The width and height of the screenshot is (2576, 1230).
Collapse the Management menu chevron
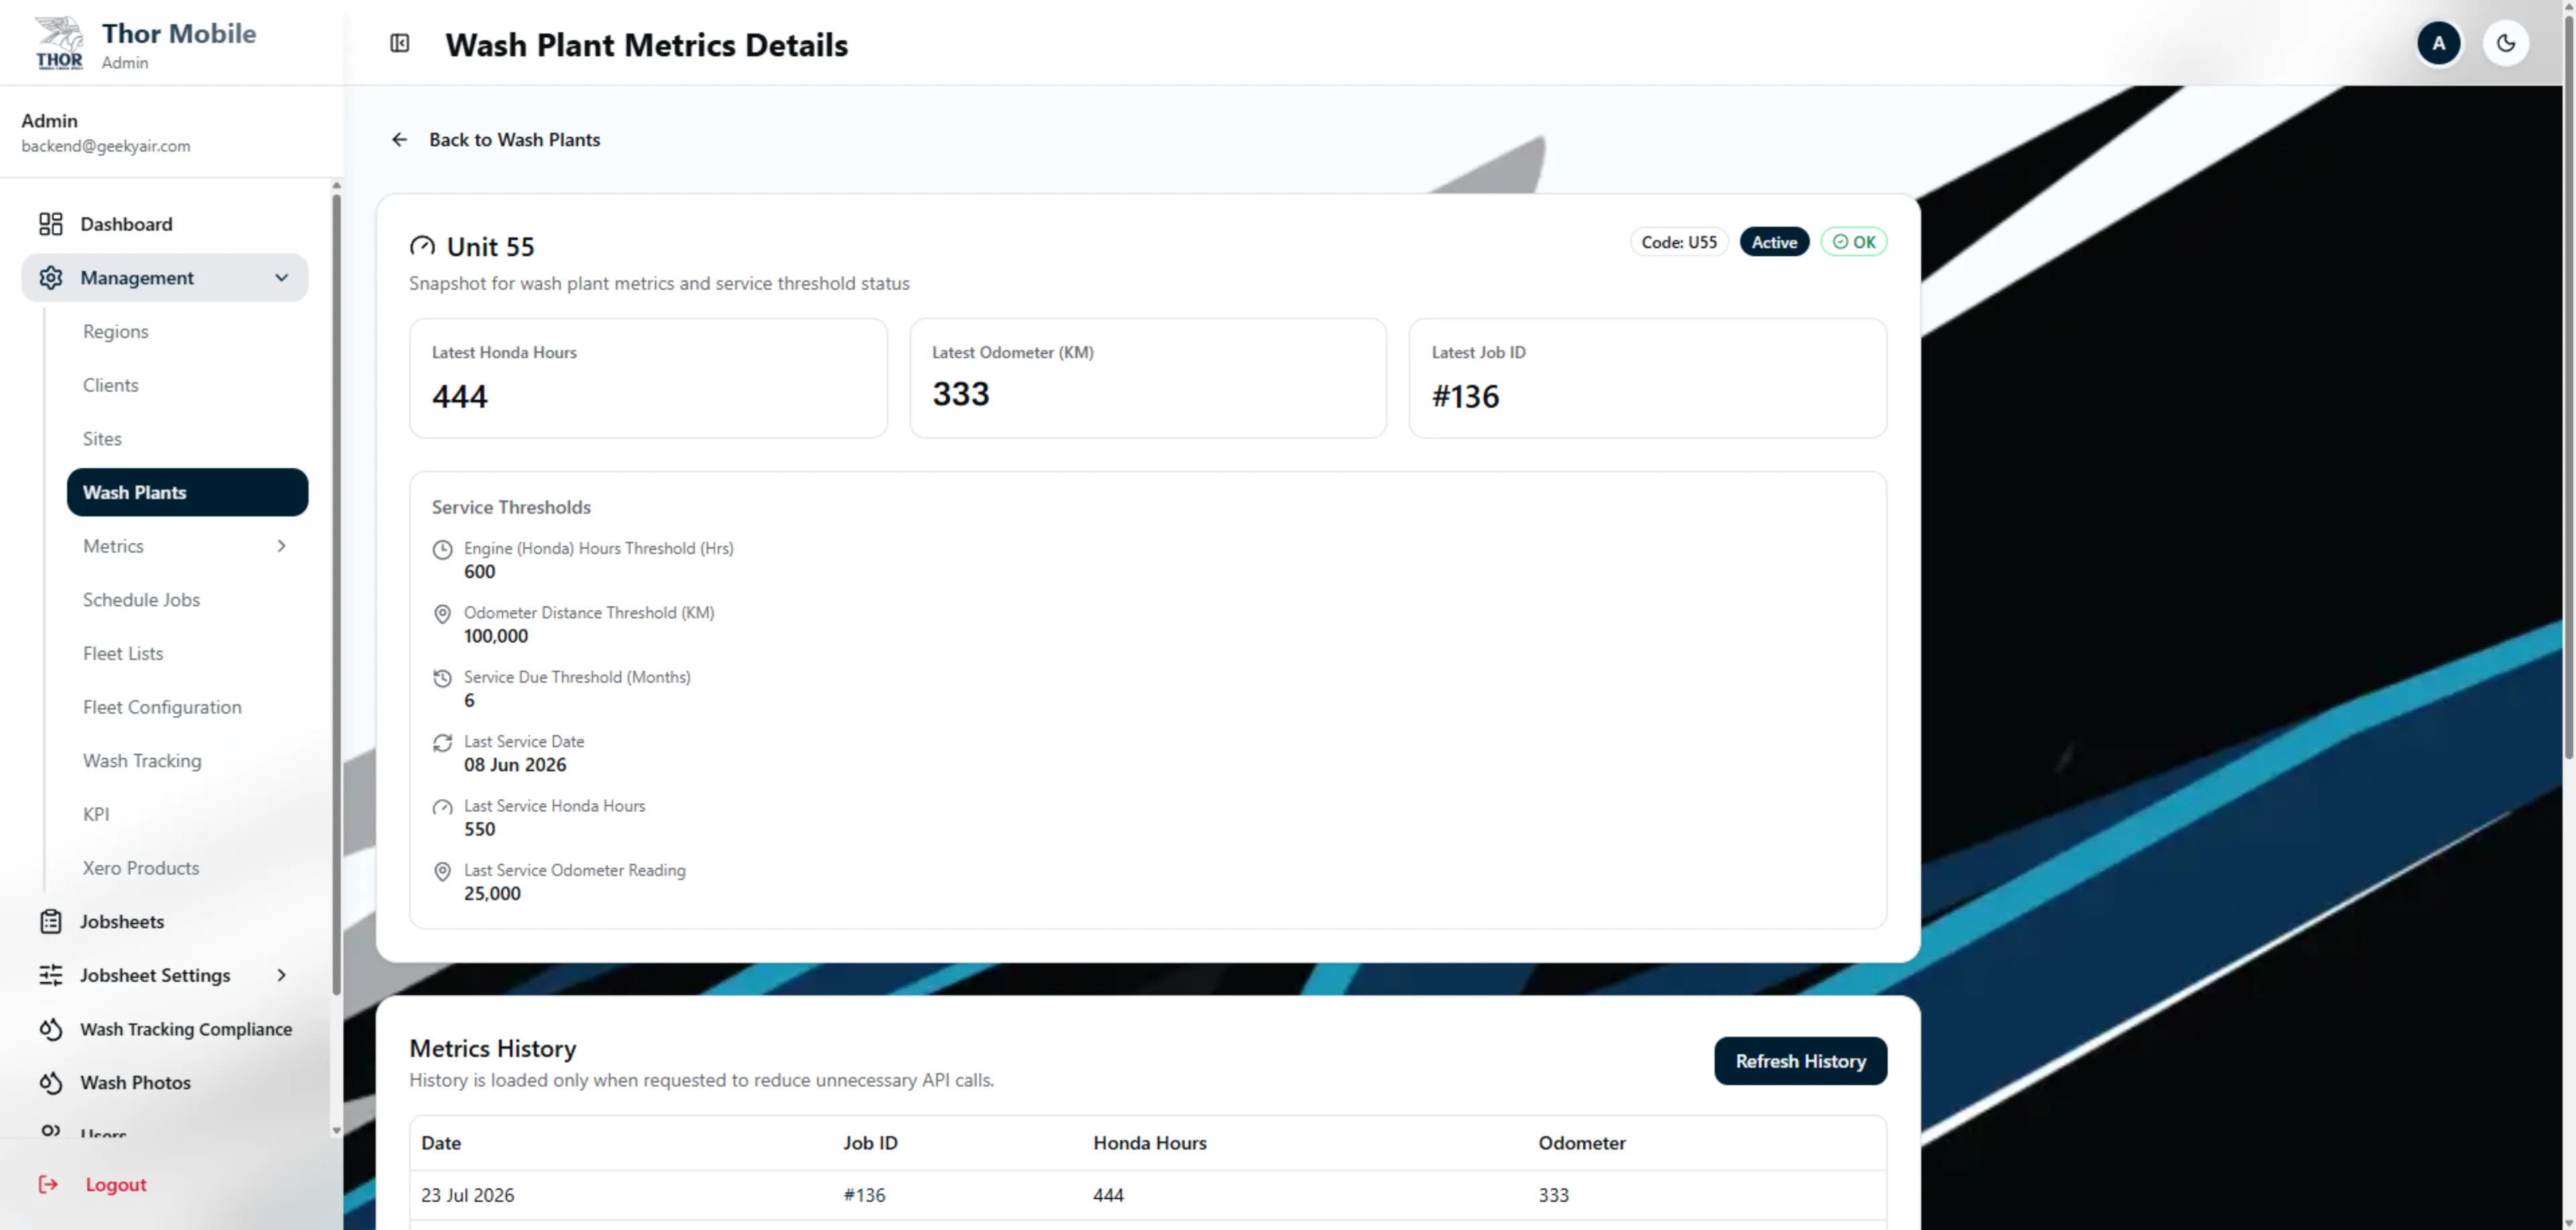(282, 278)
